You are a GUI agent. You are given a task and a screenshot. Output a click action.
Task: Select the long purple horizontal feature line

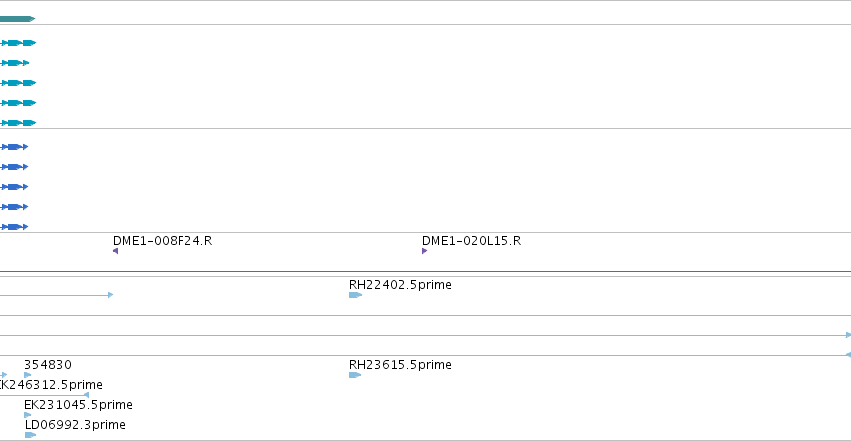click(426, 271)
